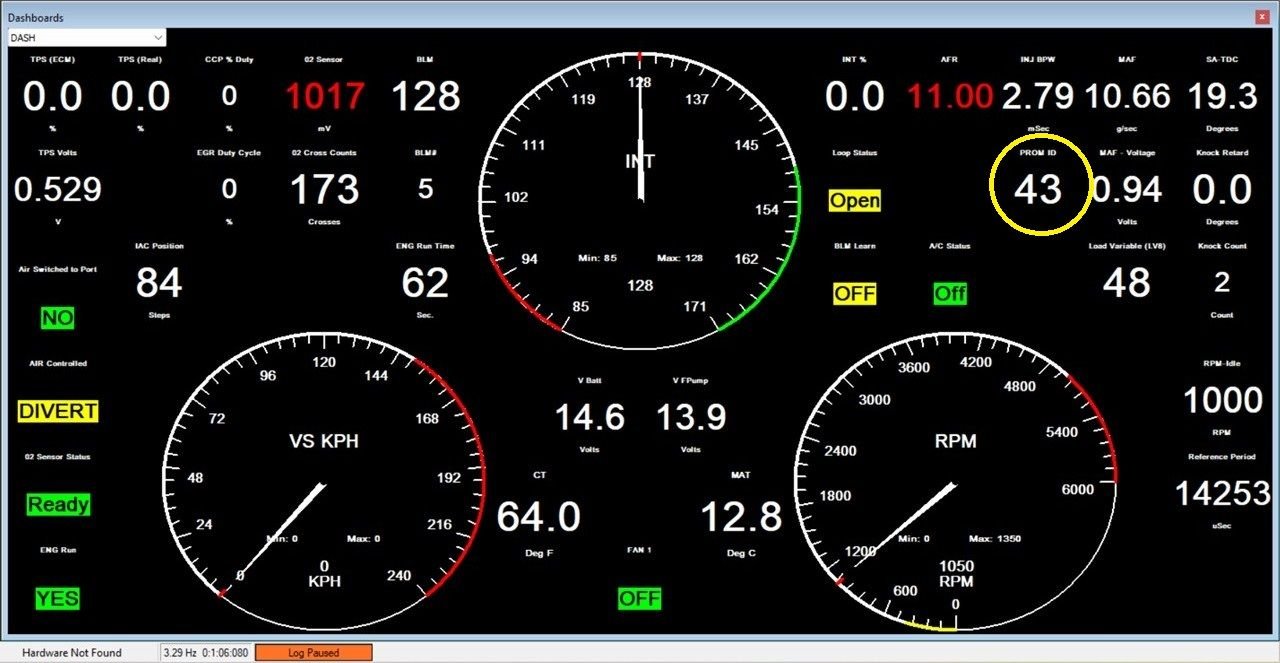Click the yellow Open loop status indicator

point(855,201)
